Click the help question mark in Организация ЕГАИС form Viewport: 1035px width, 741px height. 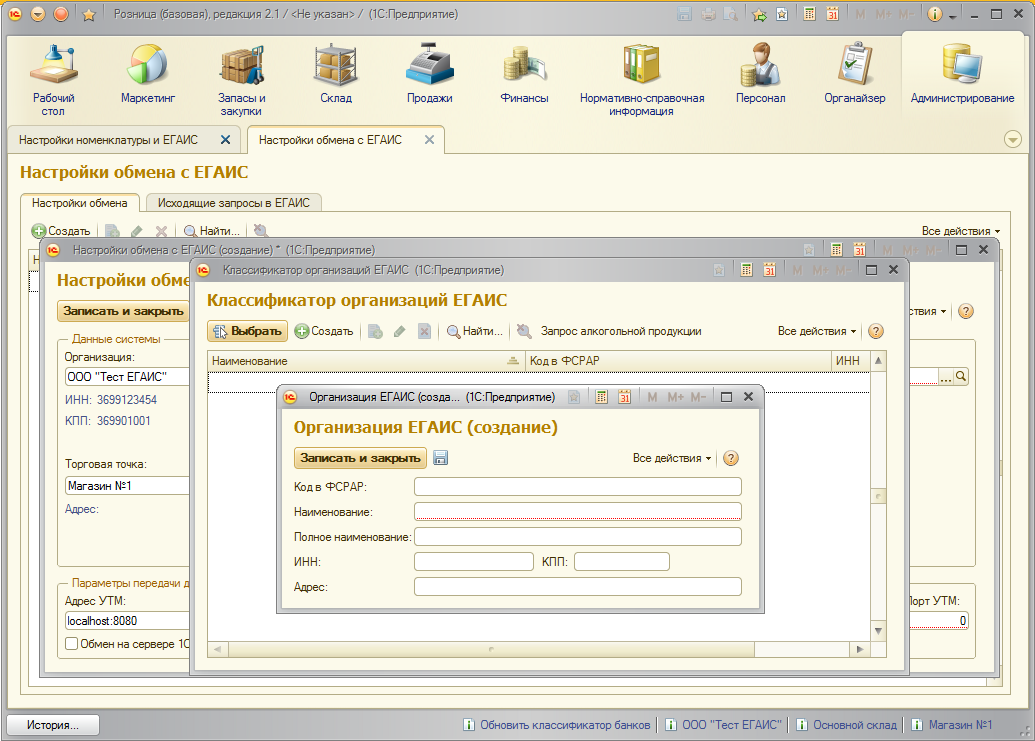731,458
